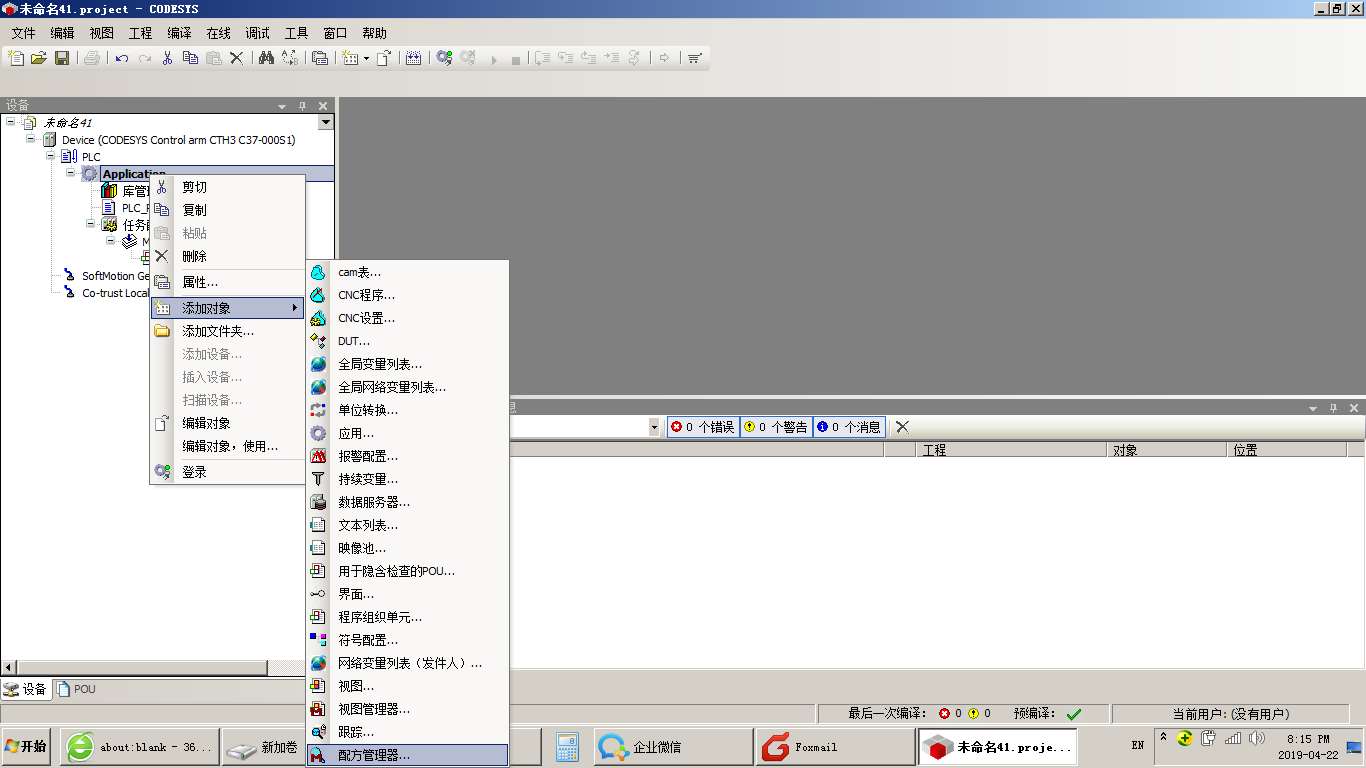Screen dimensions: 1366x768
Task: Select the Device (CODESYS Control arm) tree row
Action: (178, 140)
